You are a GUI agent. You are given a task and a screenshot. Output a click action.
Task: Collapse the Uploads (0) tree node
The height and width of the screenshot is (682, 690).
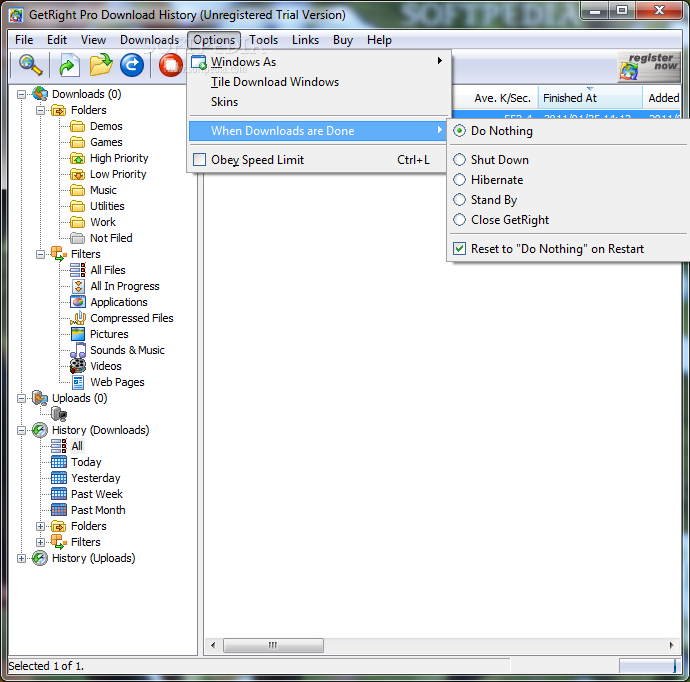point(21,398)
